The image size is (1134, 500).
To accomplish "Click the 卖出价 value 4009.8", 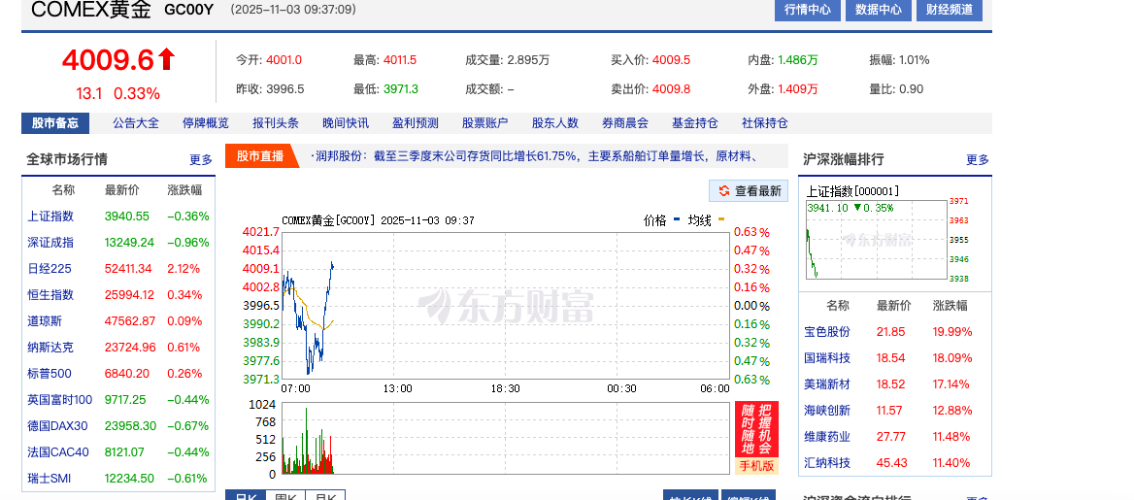I will click(671, 89).
